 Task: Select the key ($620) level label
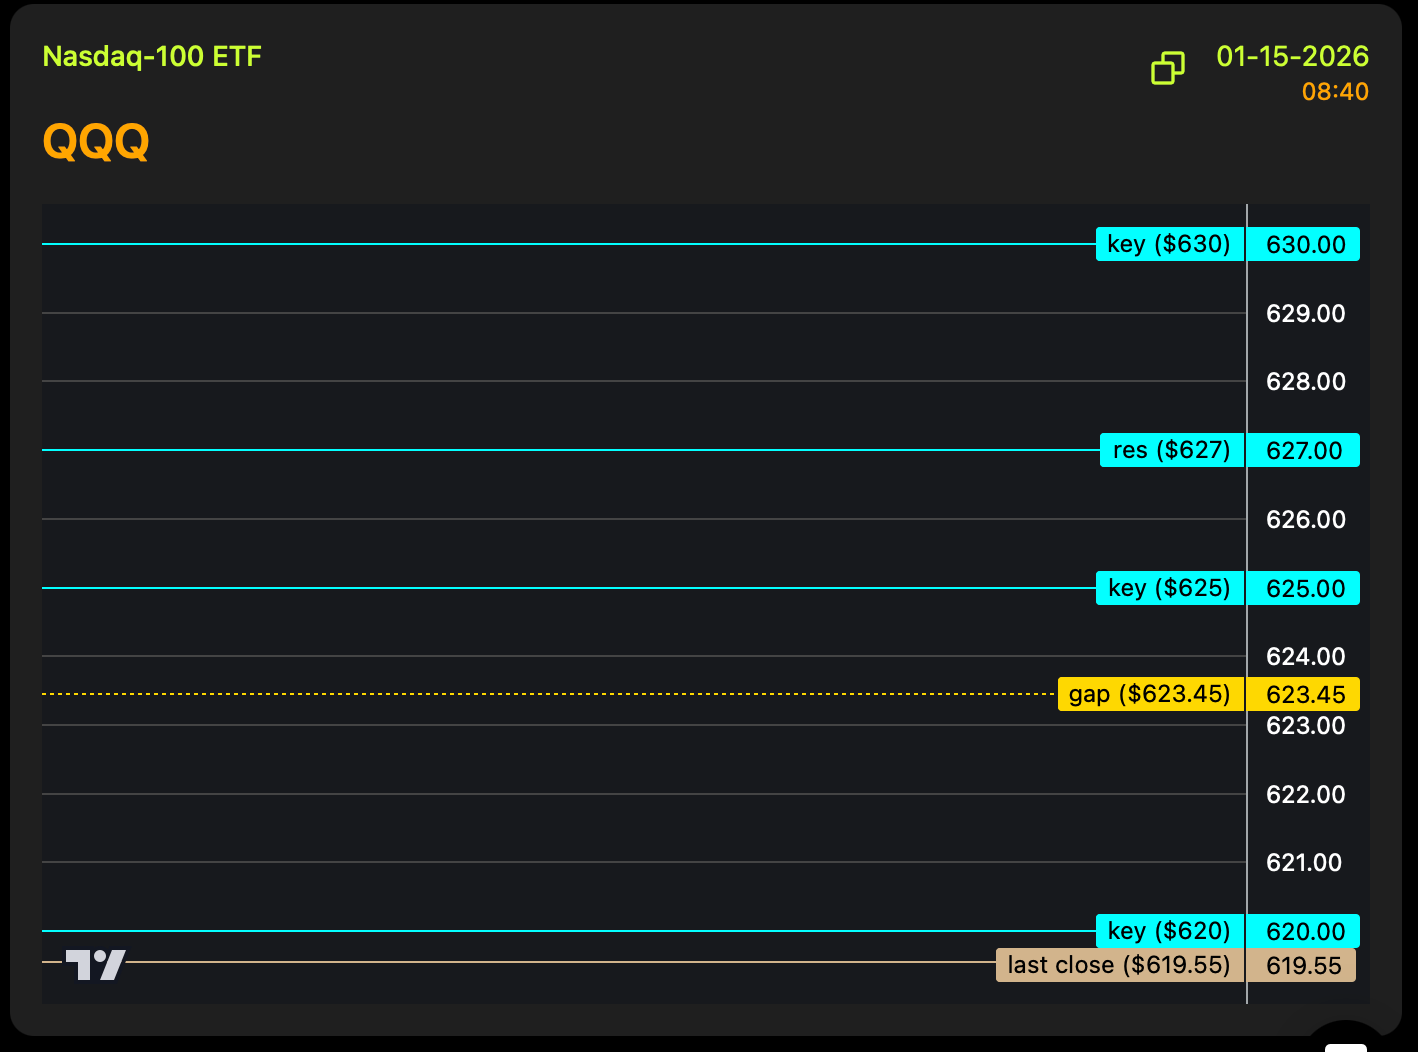(1169, 931)
